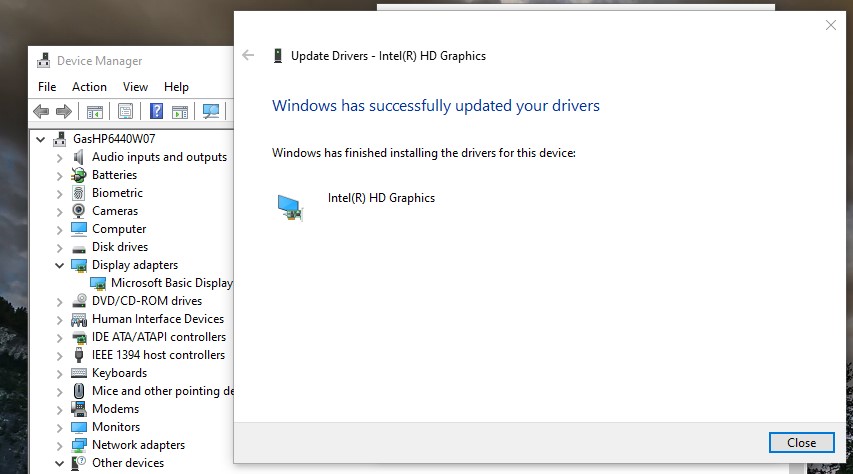Viewport: 853px width, 474px height.
Task: Expand the Batteries node chevron
Action: point(59,176)
